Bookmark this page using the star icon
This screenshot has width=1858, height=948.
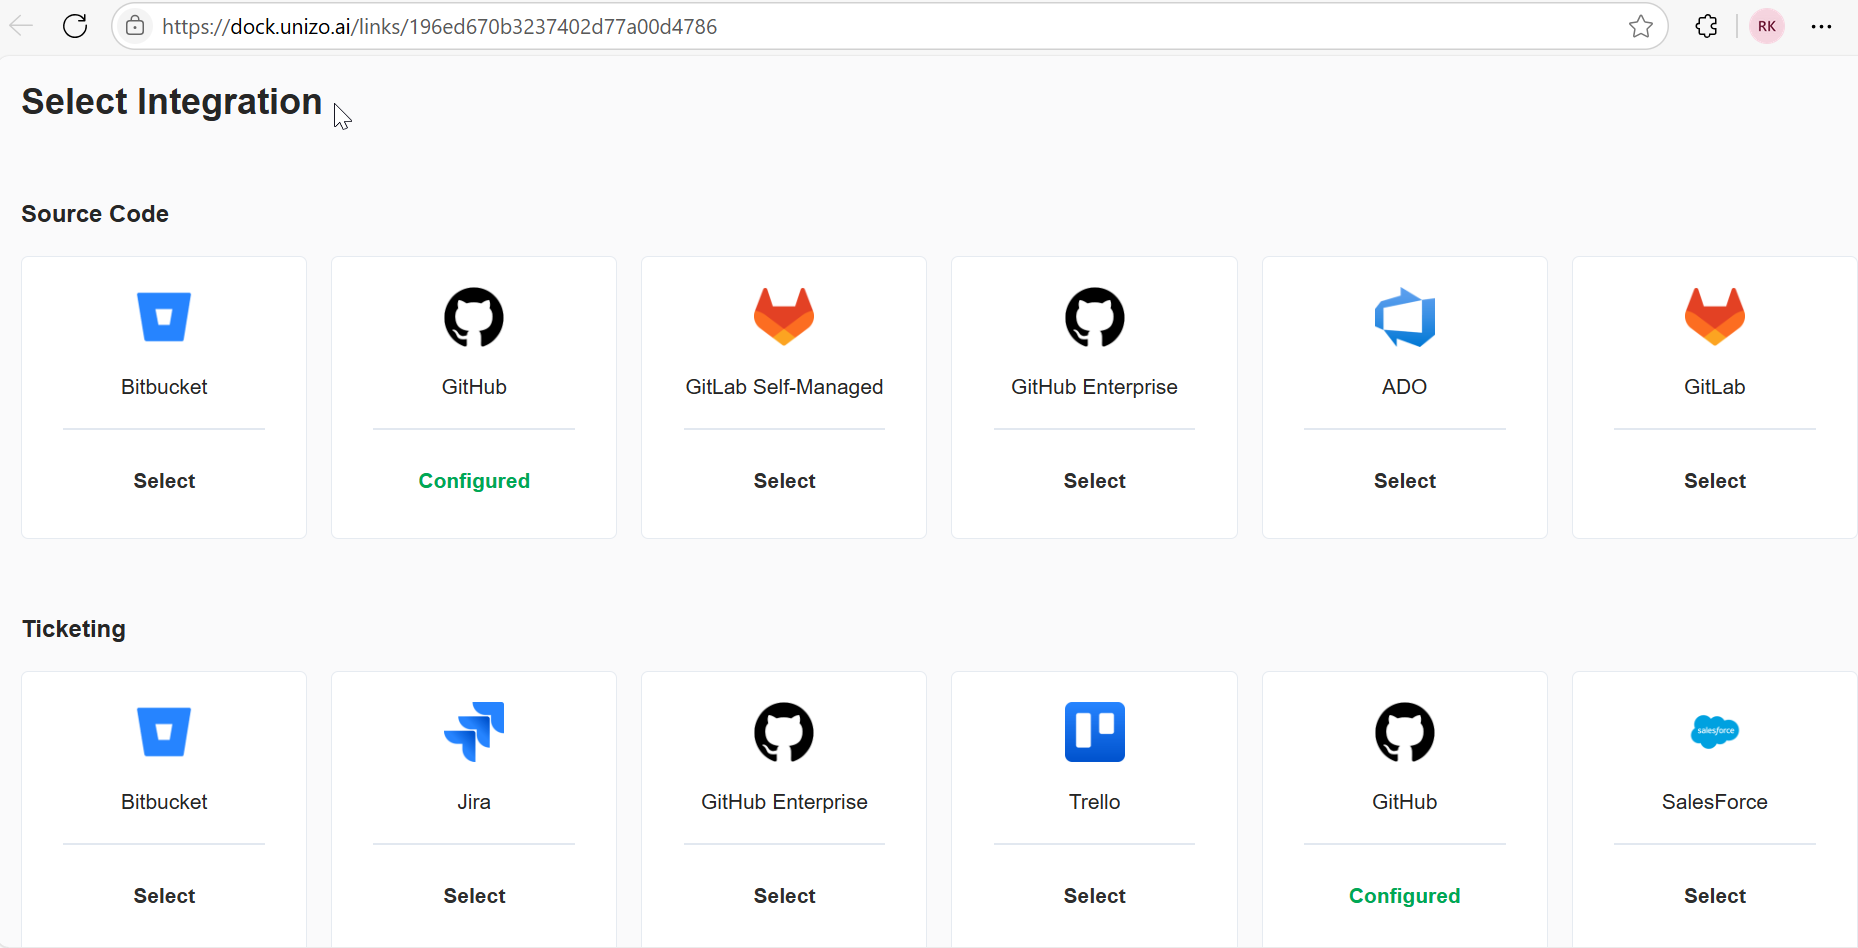(x=1641, y=26)
